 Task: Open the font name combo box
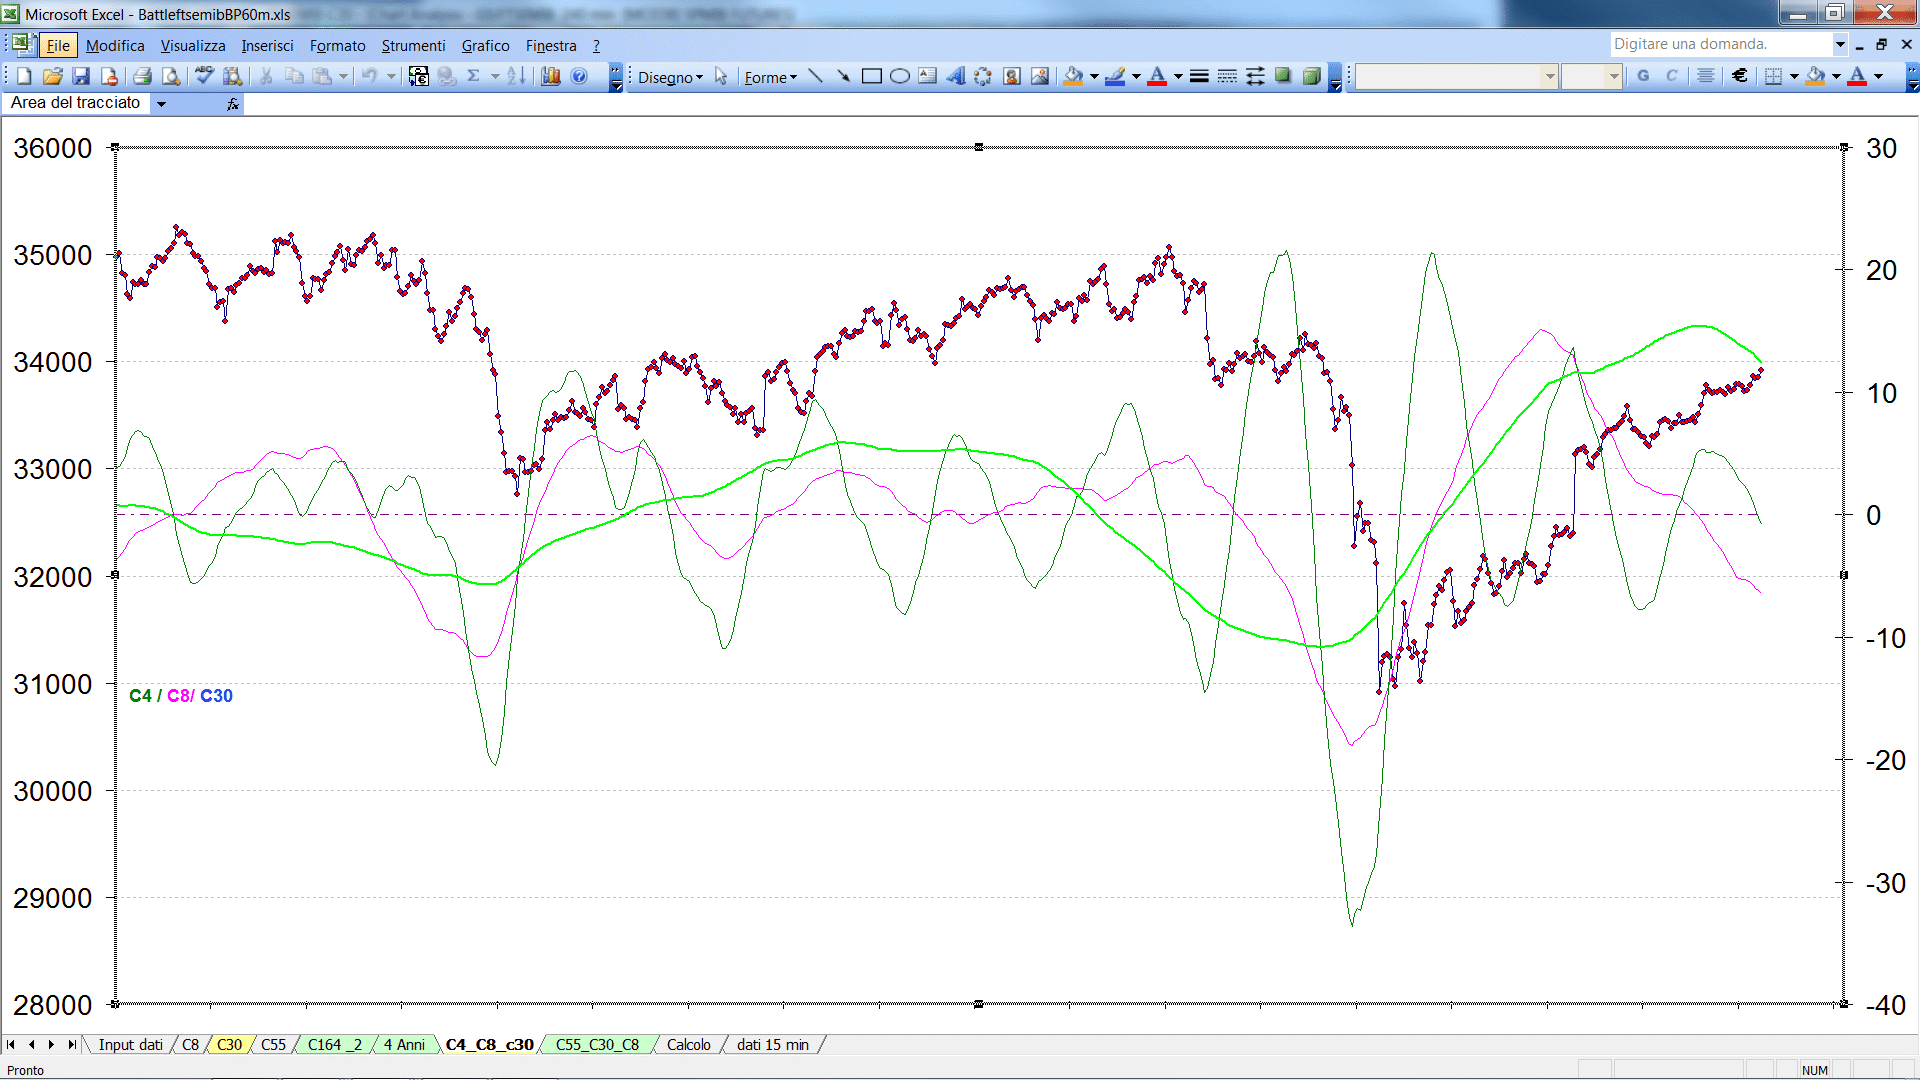point(1457,76)
